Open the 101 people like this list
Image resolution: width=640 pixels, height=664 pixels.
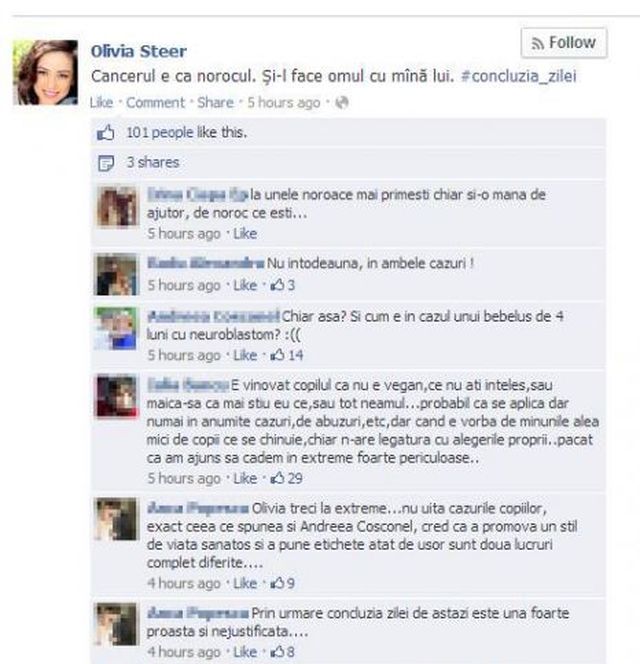coord(186,133)
